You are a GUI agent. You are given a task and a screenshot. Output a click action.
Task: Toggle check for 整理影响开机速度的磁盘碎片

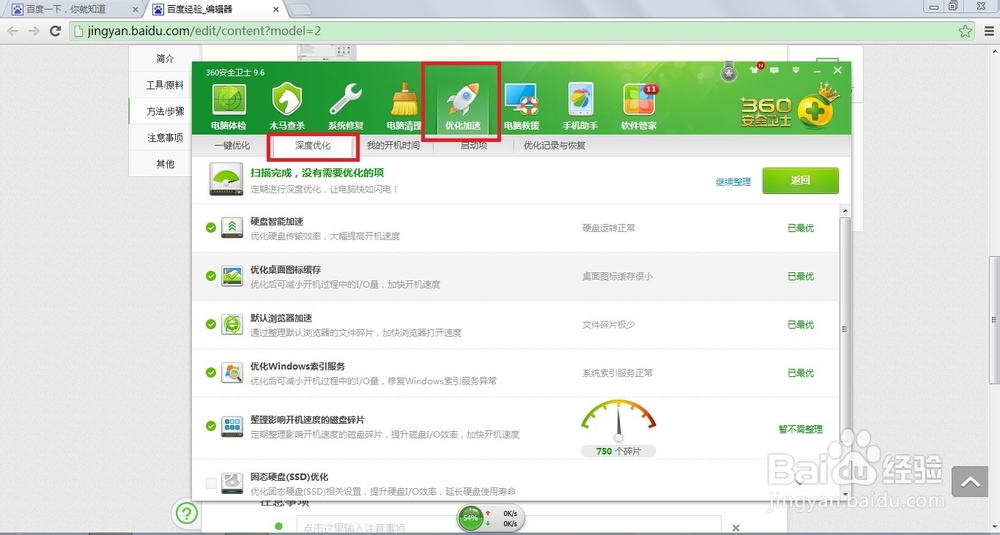coord(210,426)
